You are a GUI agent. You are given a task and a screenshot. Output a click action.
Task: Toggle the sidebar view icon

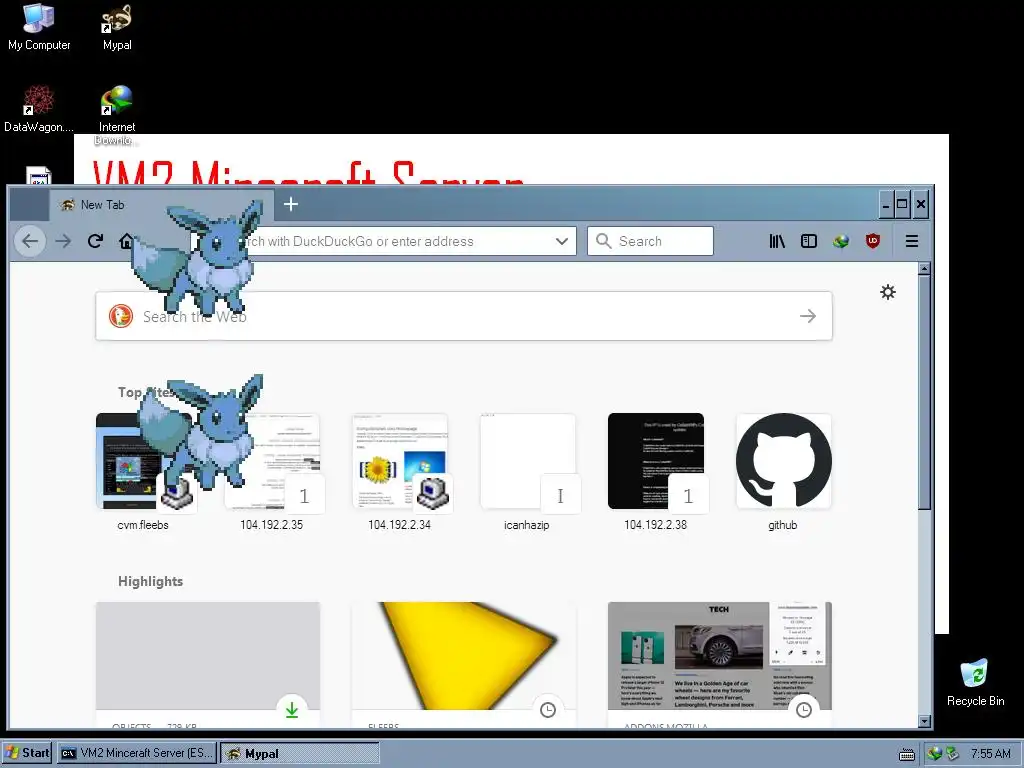[809, 241]
